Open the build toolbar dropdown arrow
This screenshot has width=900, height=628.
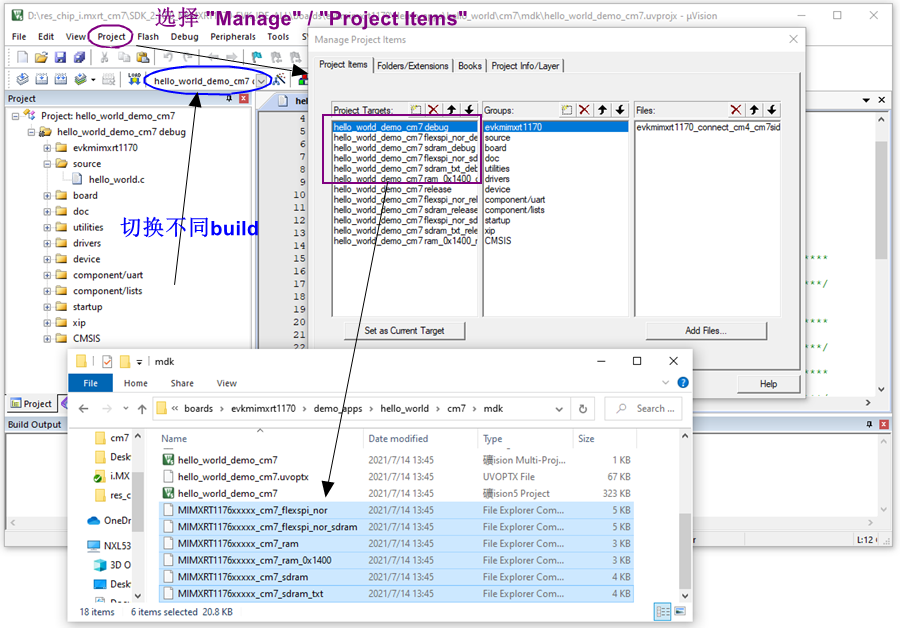93,80
